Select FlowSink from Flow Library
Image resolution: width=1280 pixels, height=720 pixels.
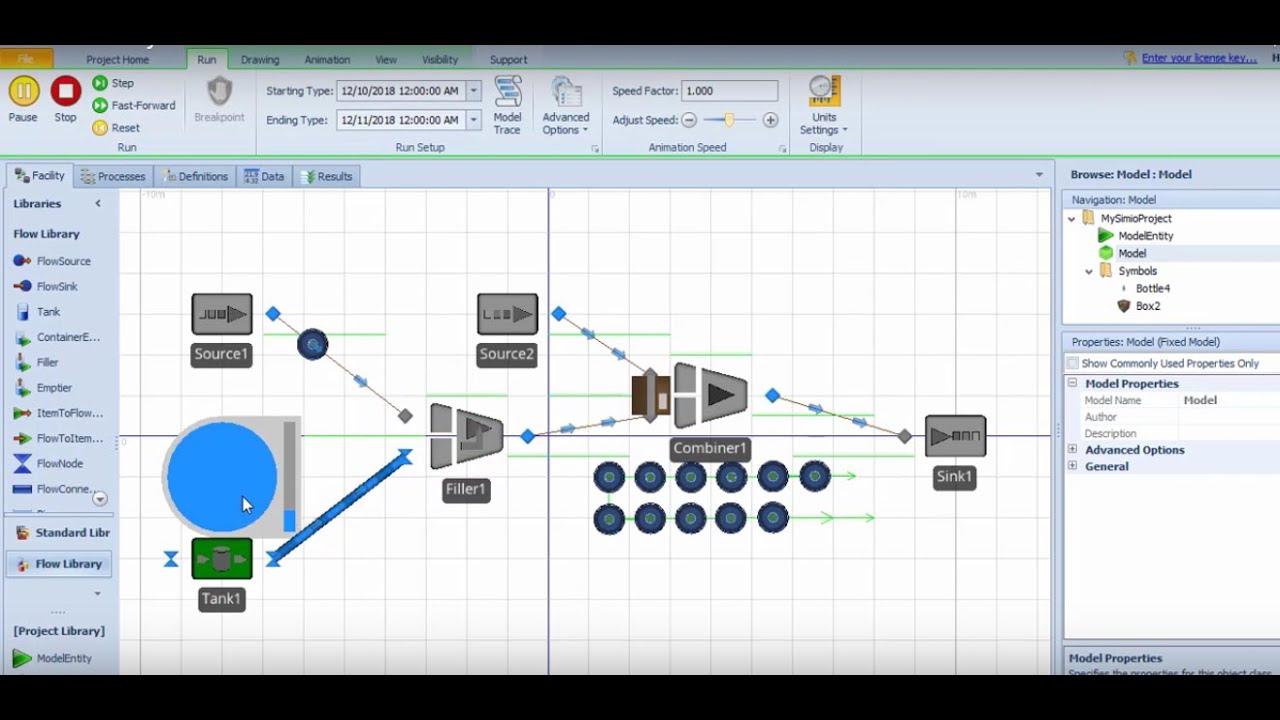click(x=46, y=286)
